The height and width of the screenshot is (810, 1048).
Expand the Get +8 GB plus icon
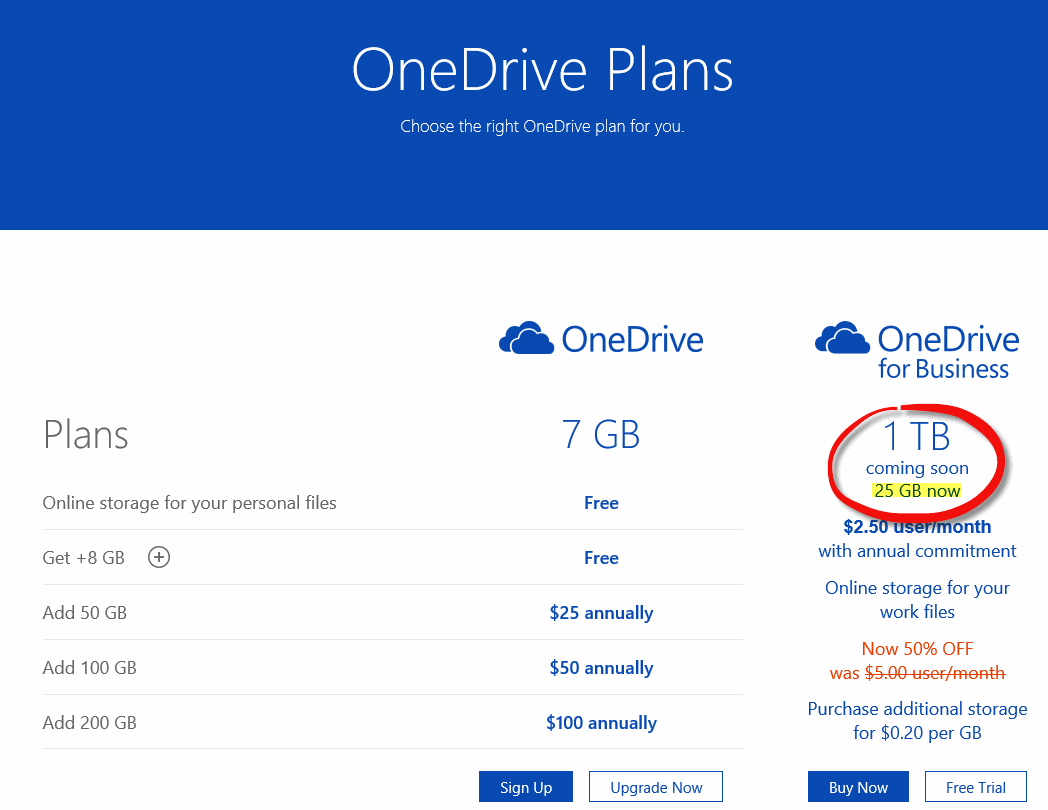coord(159,557)
